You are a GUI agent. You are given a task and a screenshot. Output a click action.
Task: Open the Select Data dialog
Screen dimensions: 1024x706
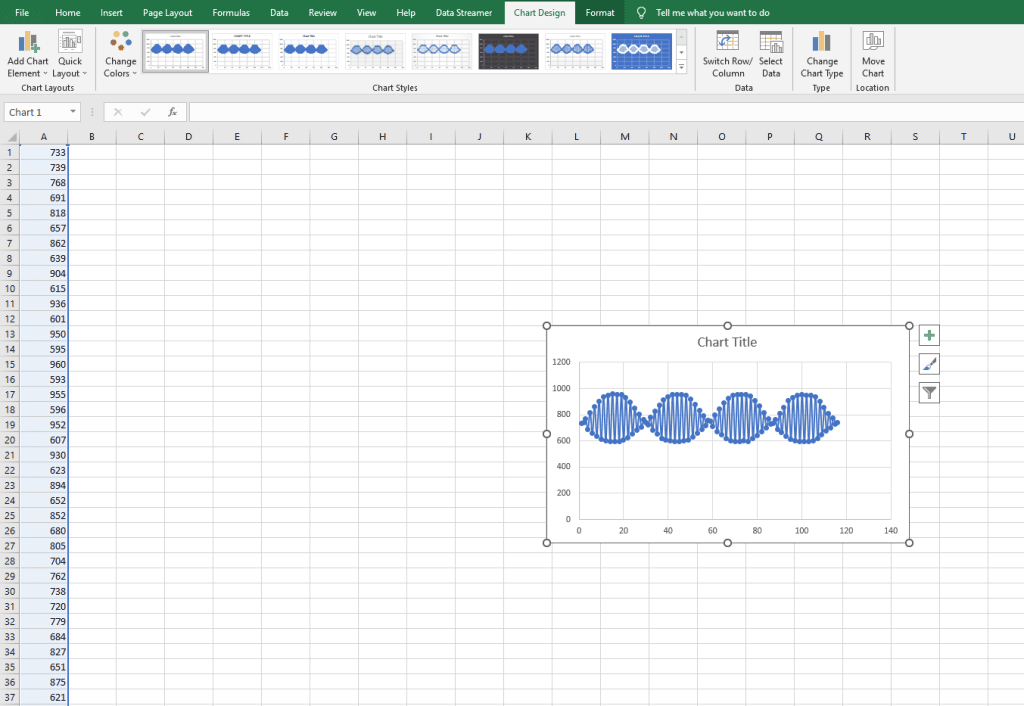coord(771,54)
